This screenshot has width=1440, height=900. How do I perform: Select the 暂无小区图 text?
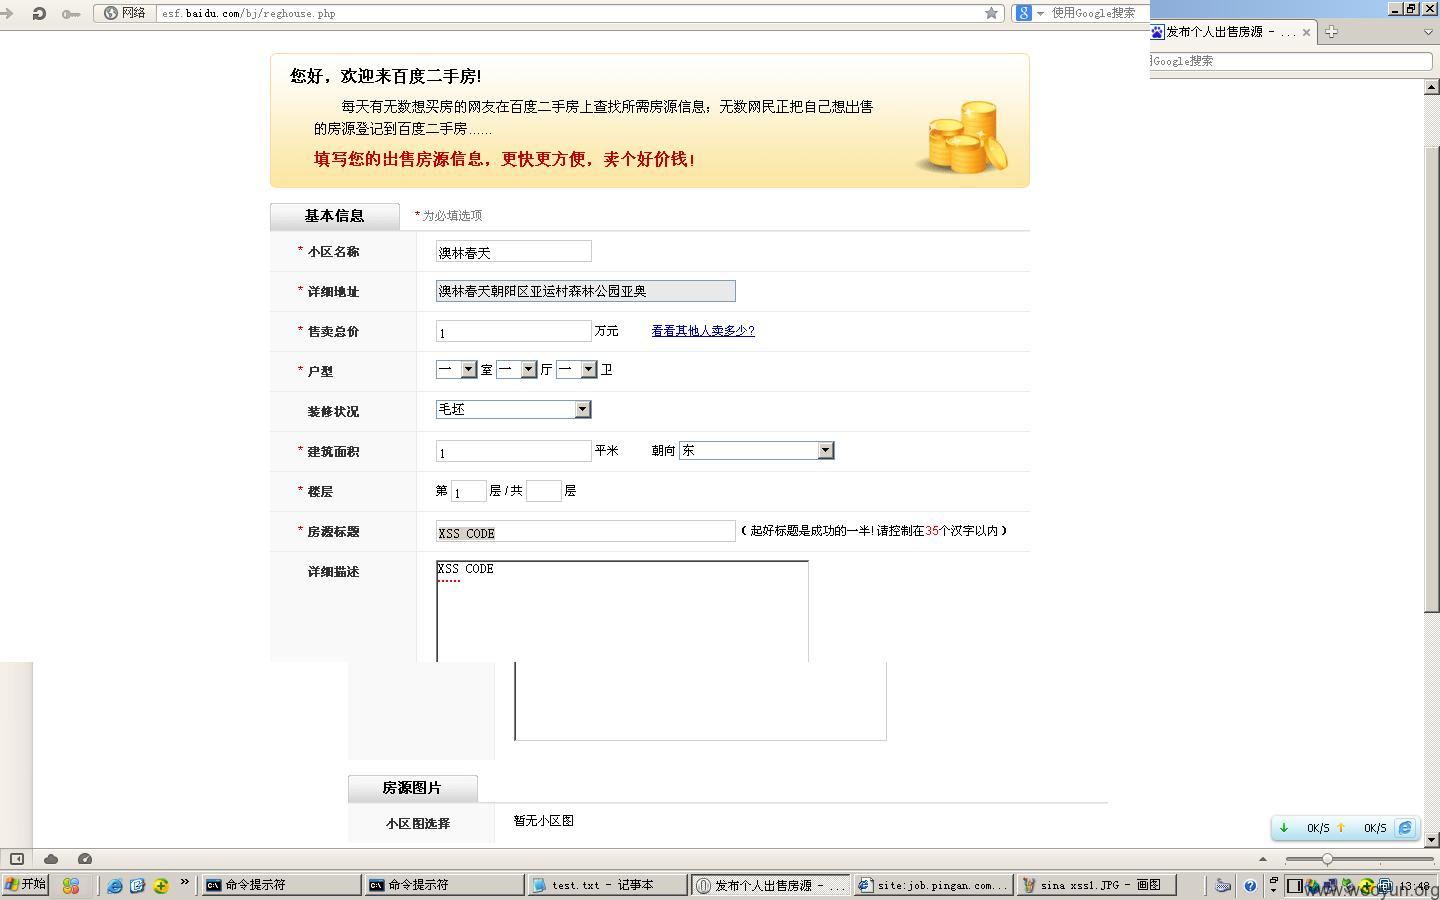click(x=544, y=821)
